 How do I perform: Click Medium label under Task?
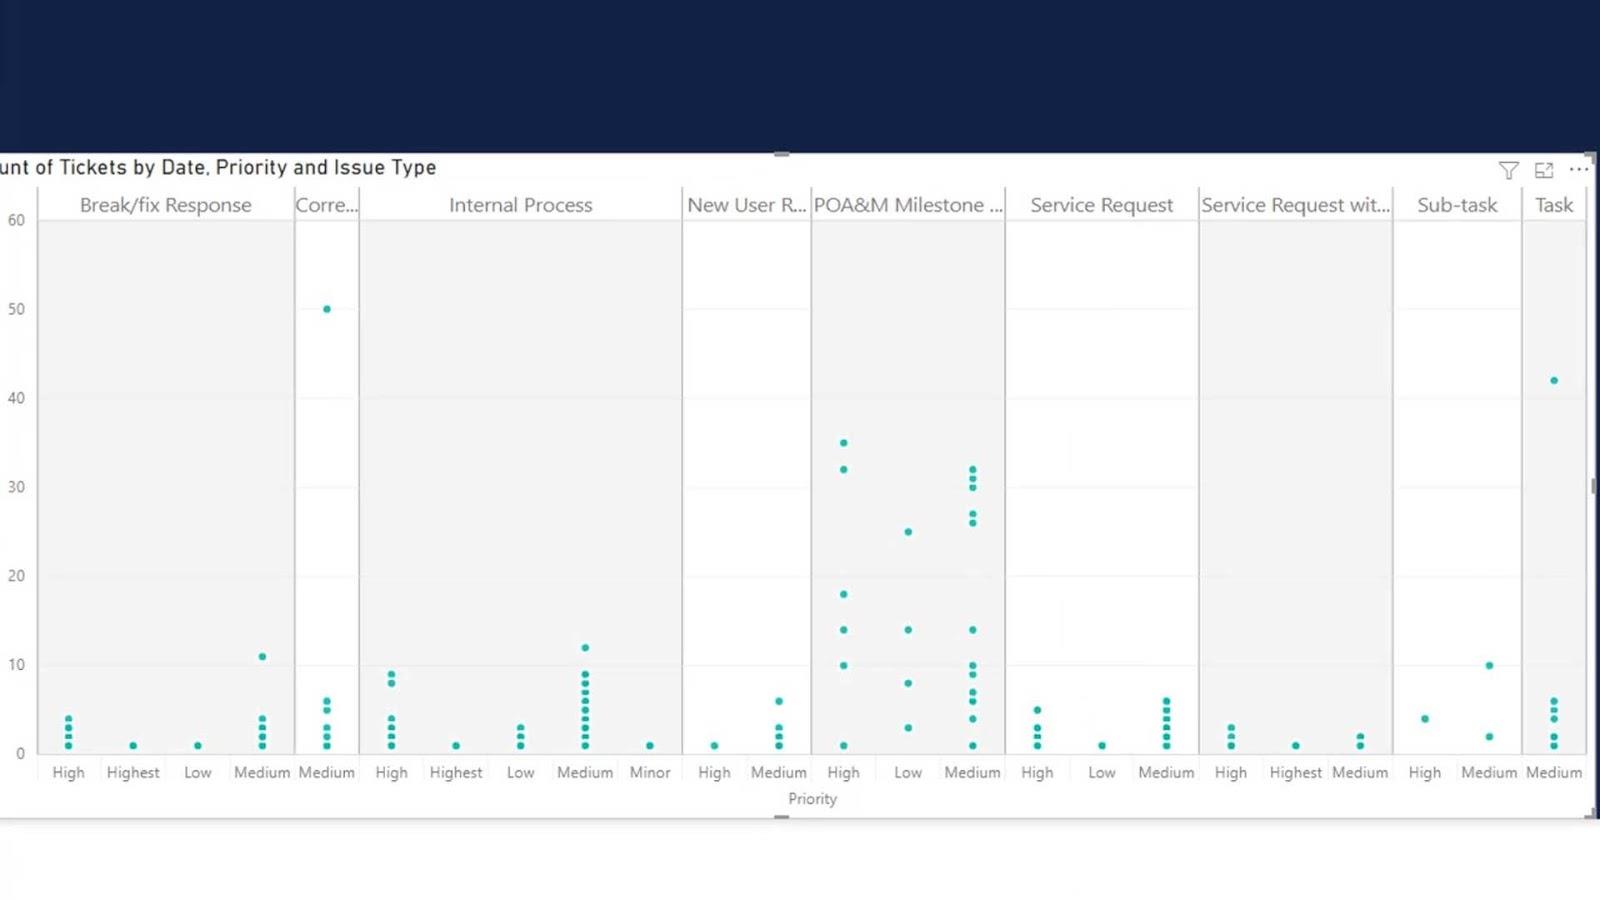click(1554, 773)
